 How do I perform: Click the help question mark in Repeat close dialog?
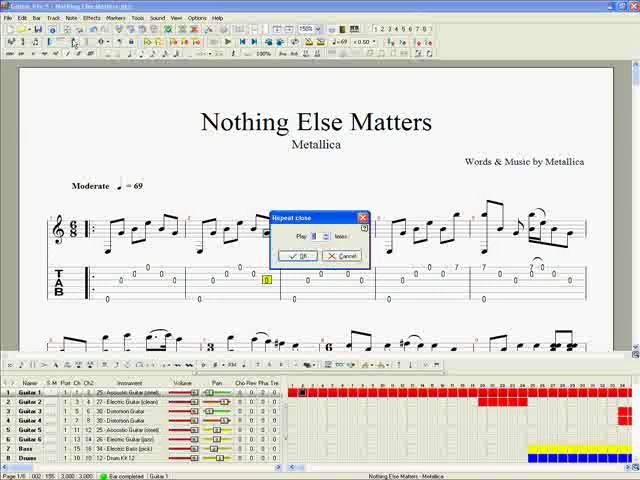[364, 229]
